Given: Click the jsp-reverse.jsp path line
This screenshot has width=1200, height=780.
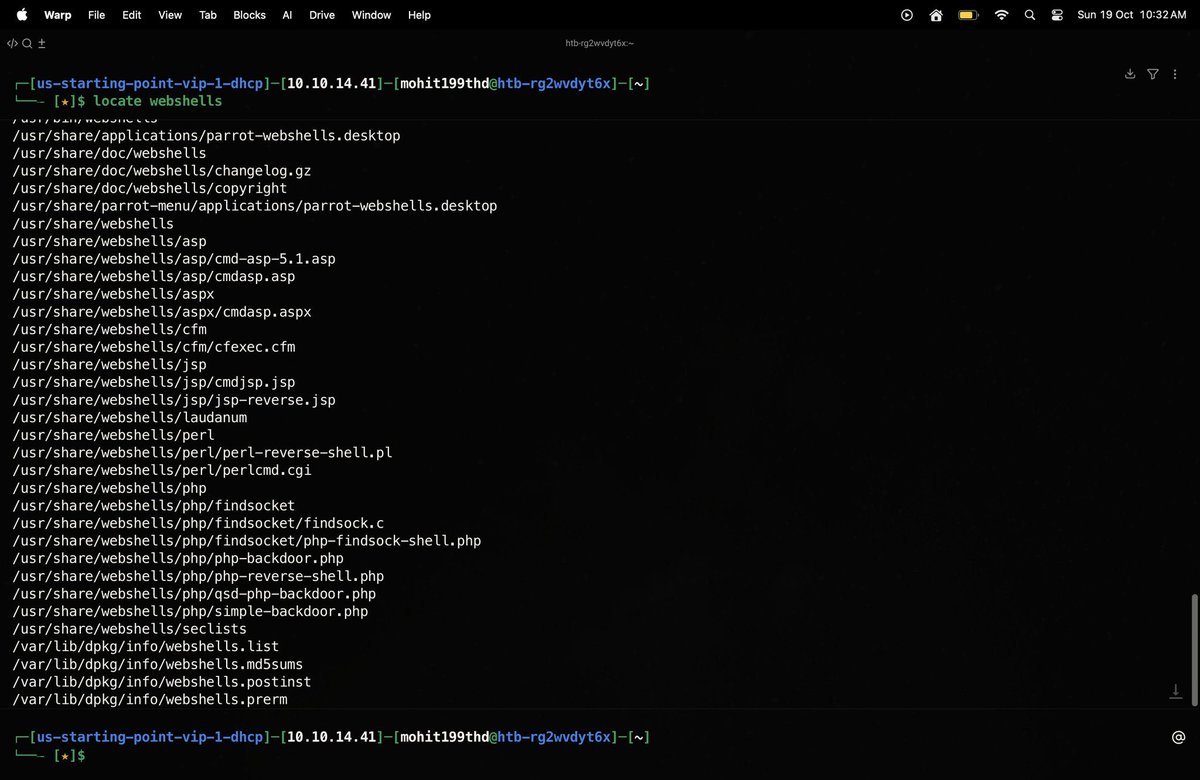Looking at the screenshot, I should click(x=174, y=400).
